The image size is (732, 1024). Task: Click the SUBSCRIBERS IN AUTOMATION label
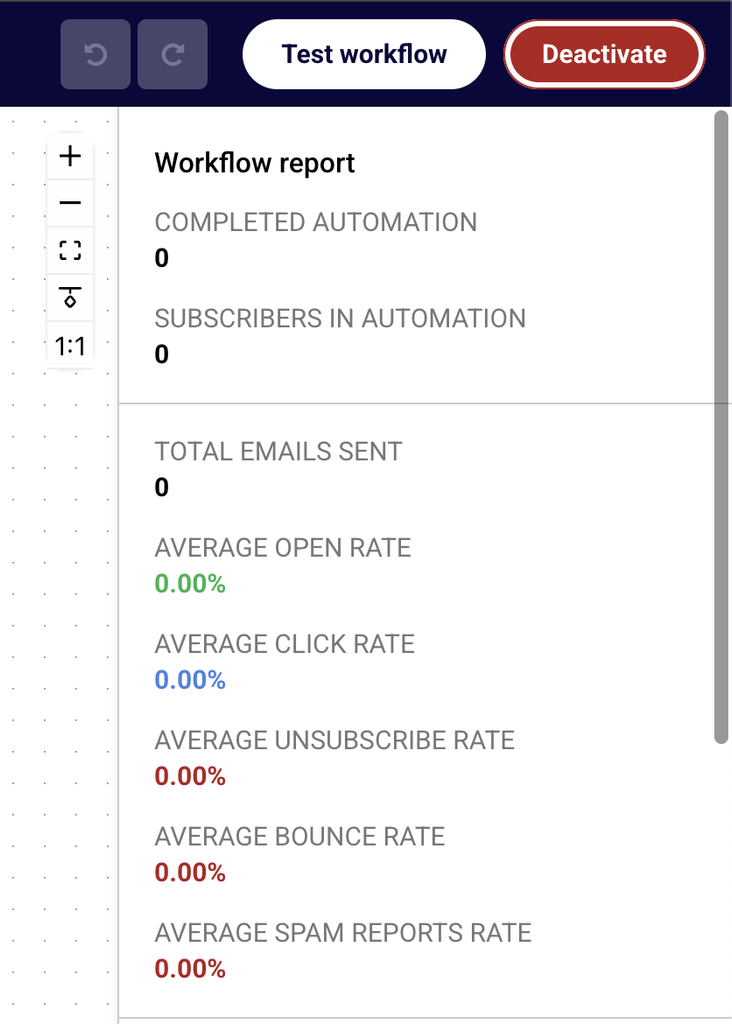click(340, 319)
